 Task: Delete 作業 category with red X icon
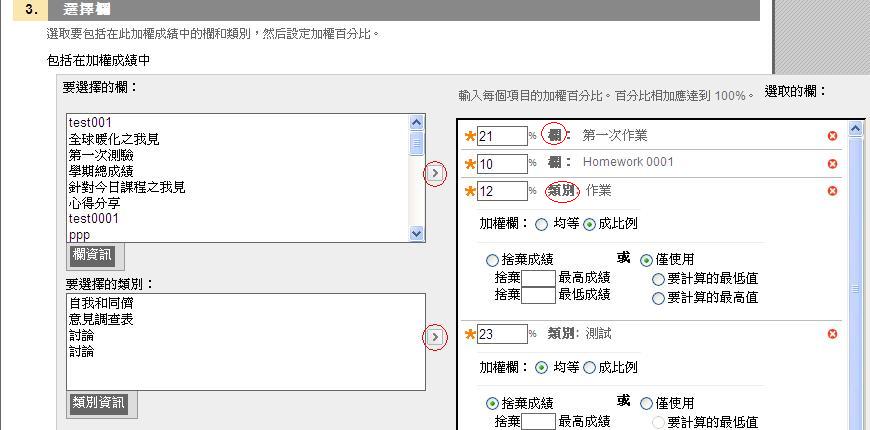pyautogui.click(x=832, y=191)
